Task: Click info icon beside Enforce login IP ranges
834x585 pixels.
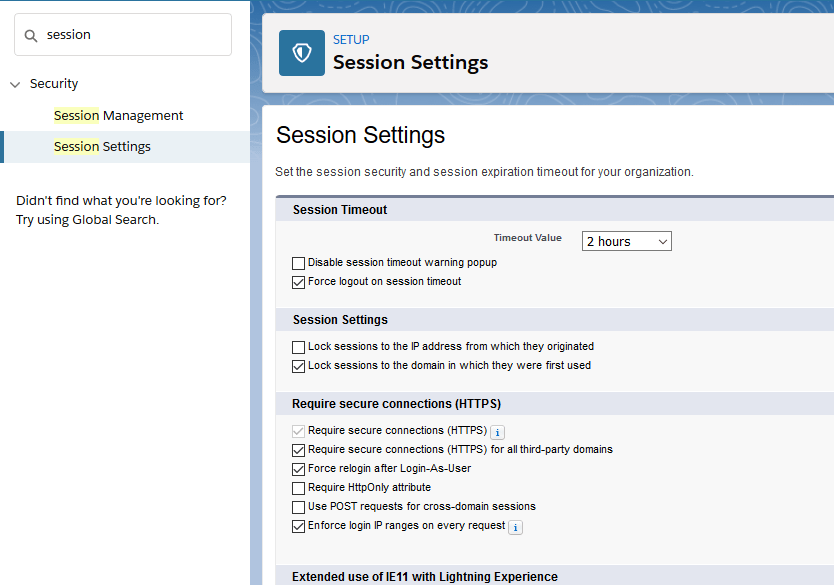Action: point(516,527)
